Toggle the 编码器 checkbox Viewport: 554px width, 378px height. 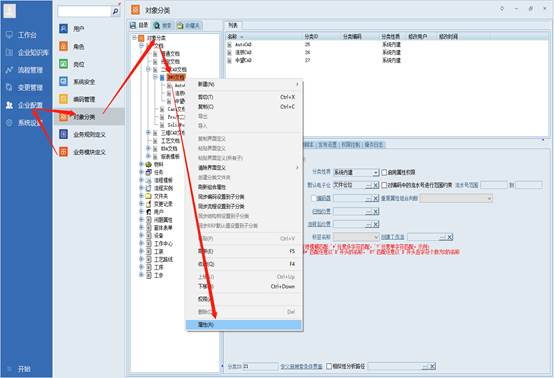pos(314,198)
